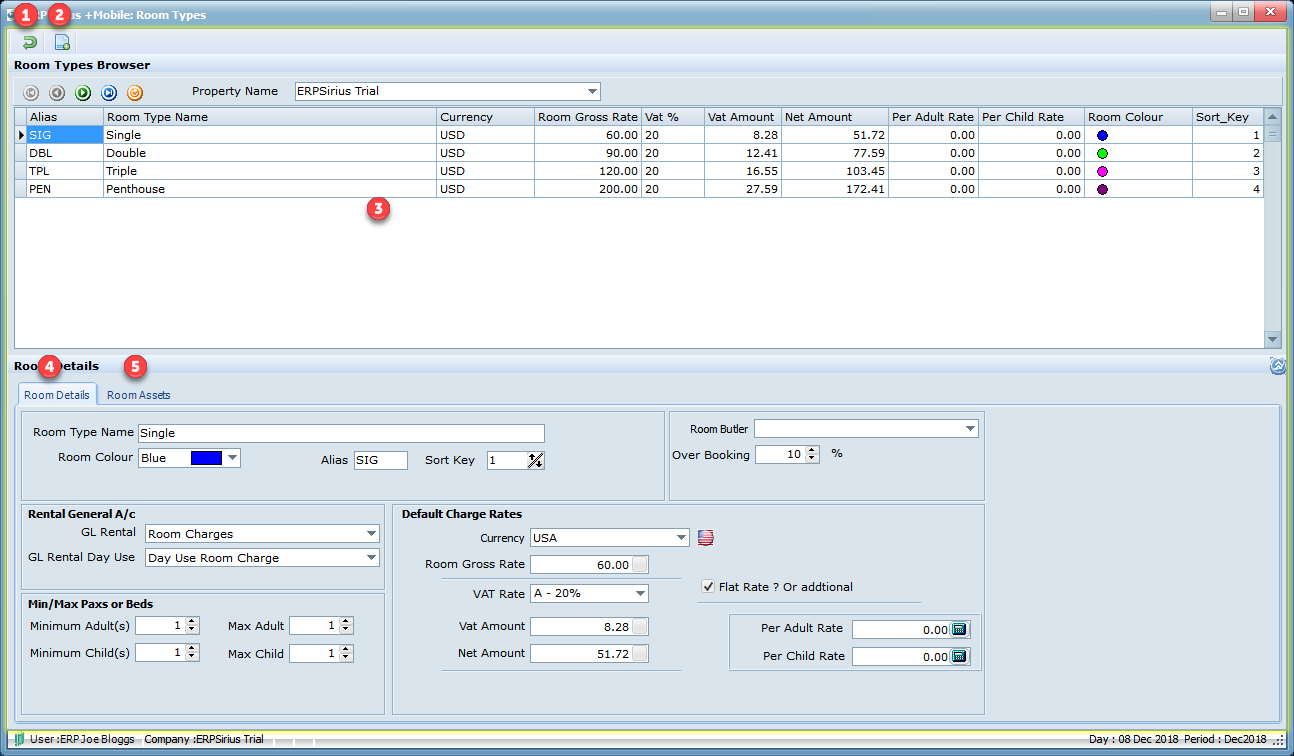This screenshot has width=1294, height=756.
Task: Click the purple colour dot in Penthouse row
Action: coord(1103,189)
